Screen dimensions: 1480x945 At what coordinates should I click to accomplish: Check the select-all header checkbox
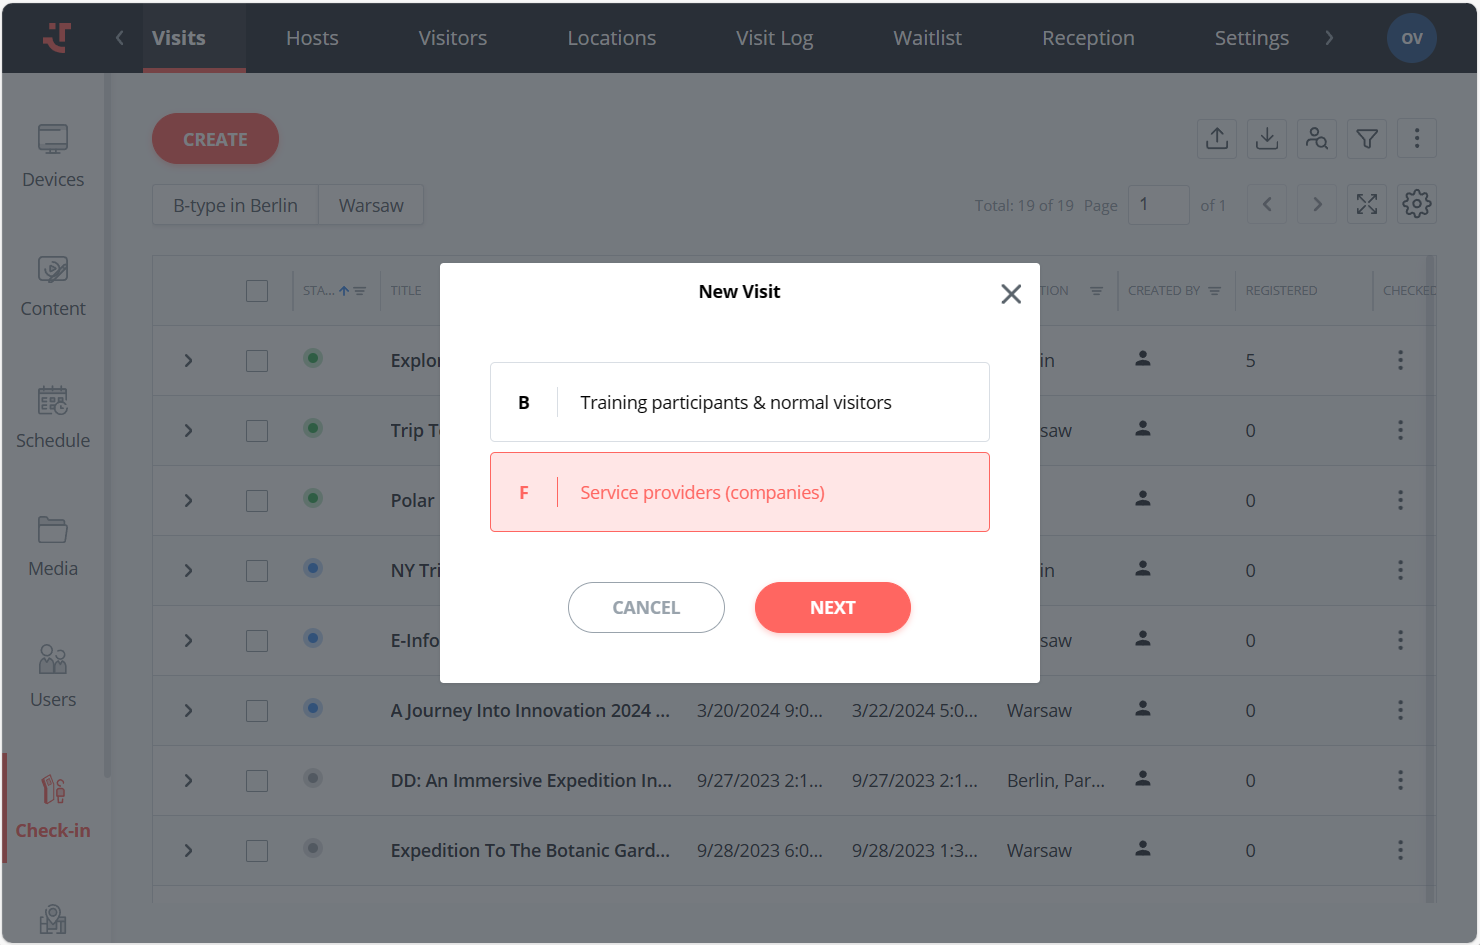pos(257,291)
